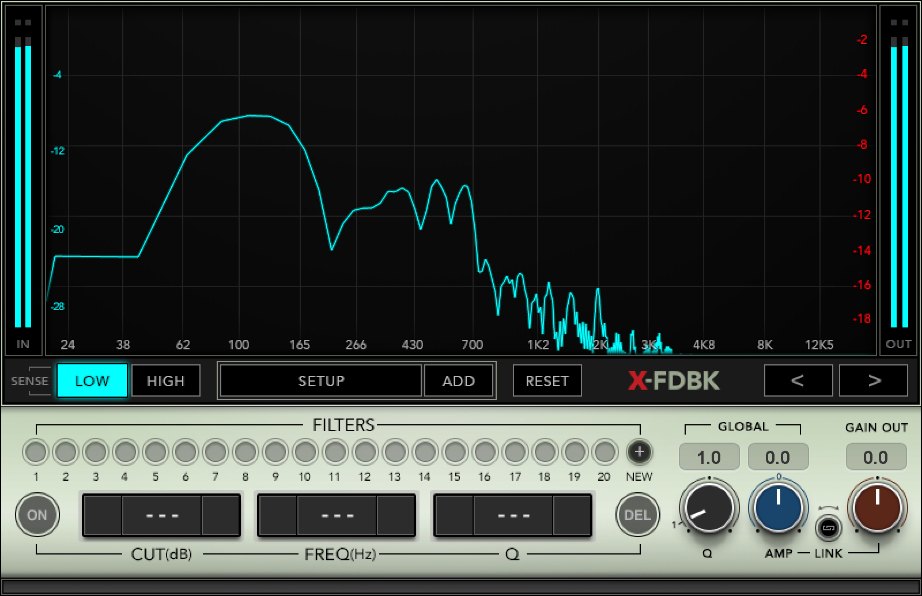This screenshot has width=922, height=596.
Task: Click the Q-AMP link icon button
Action: point(827,526)
